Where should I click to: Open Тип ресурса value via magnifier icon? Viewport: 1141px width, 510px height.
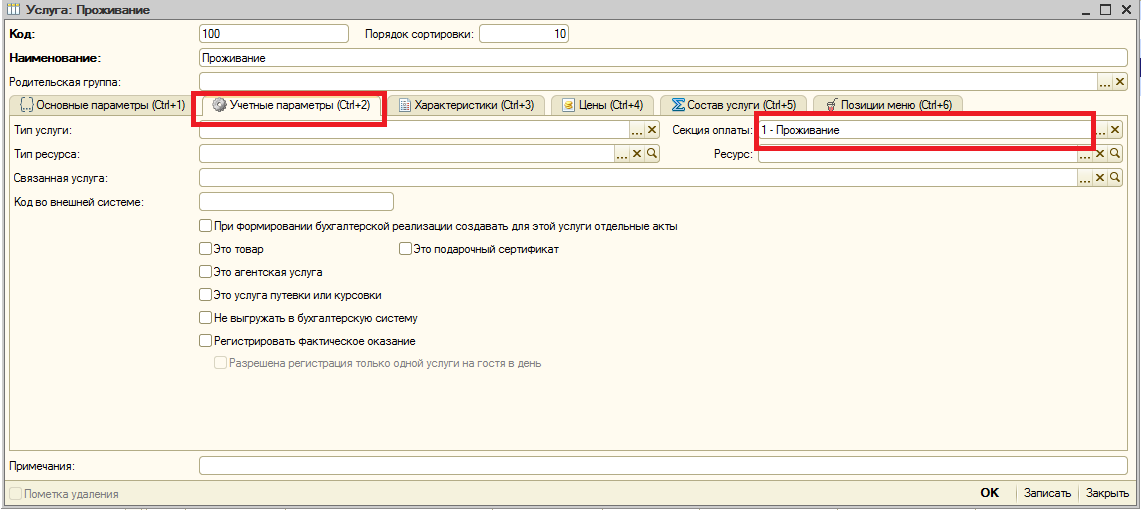pyautogui.click(x=652, y=154)
